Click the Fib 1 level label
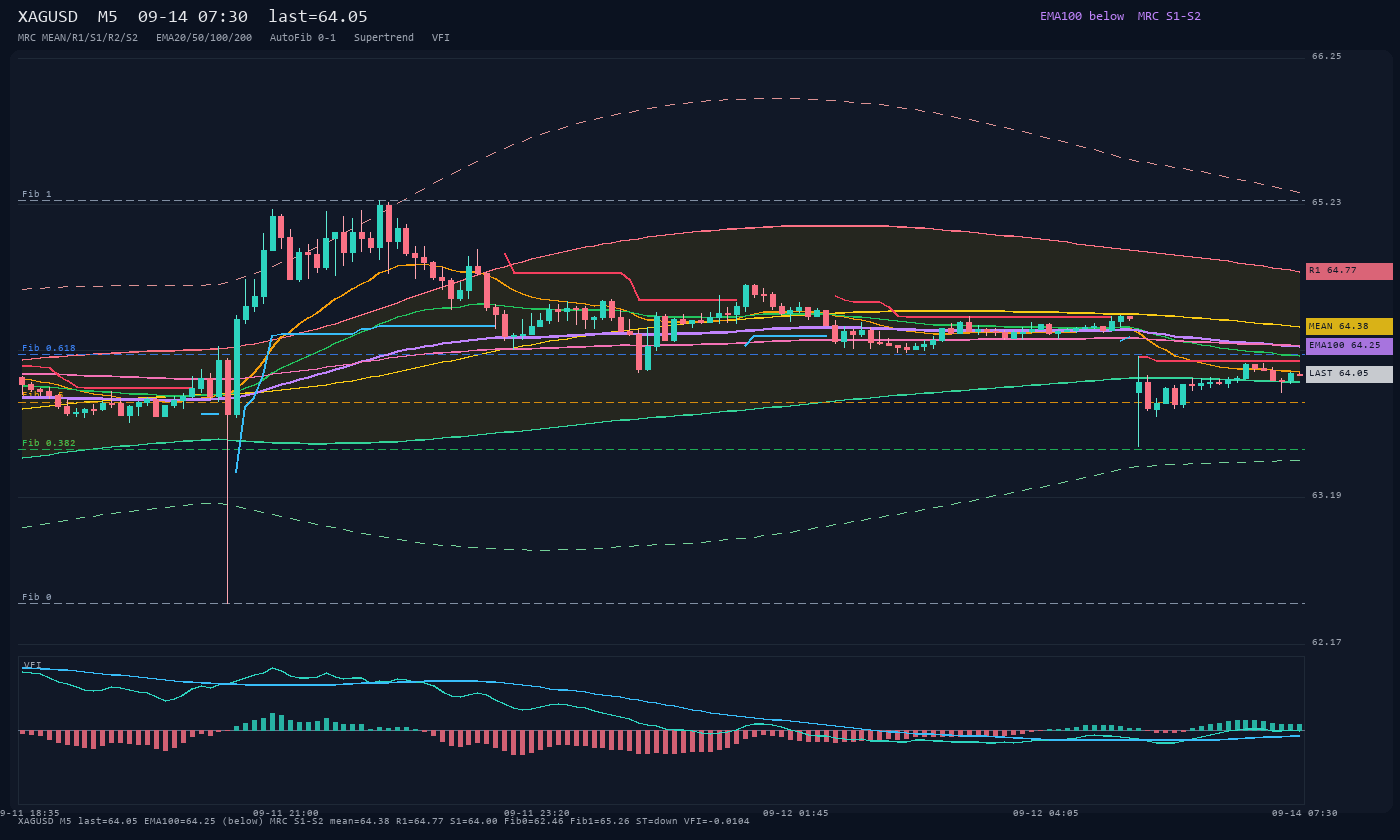The width and height of the screenshot is (1400, 840). tap(37, 194)
